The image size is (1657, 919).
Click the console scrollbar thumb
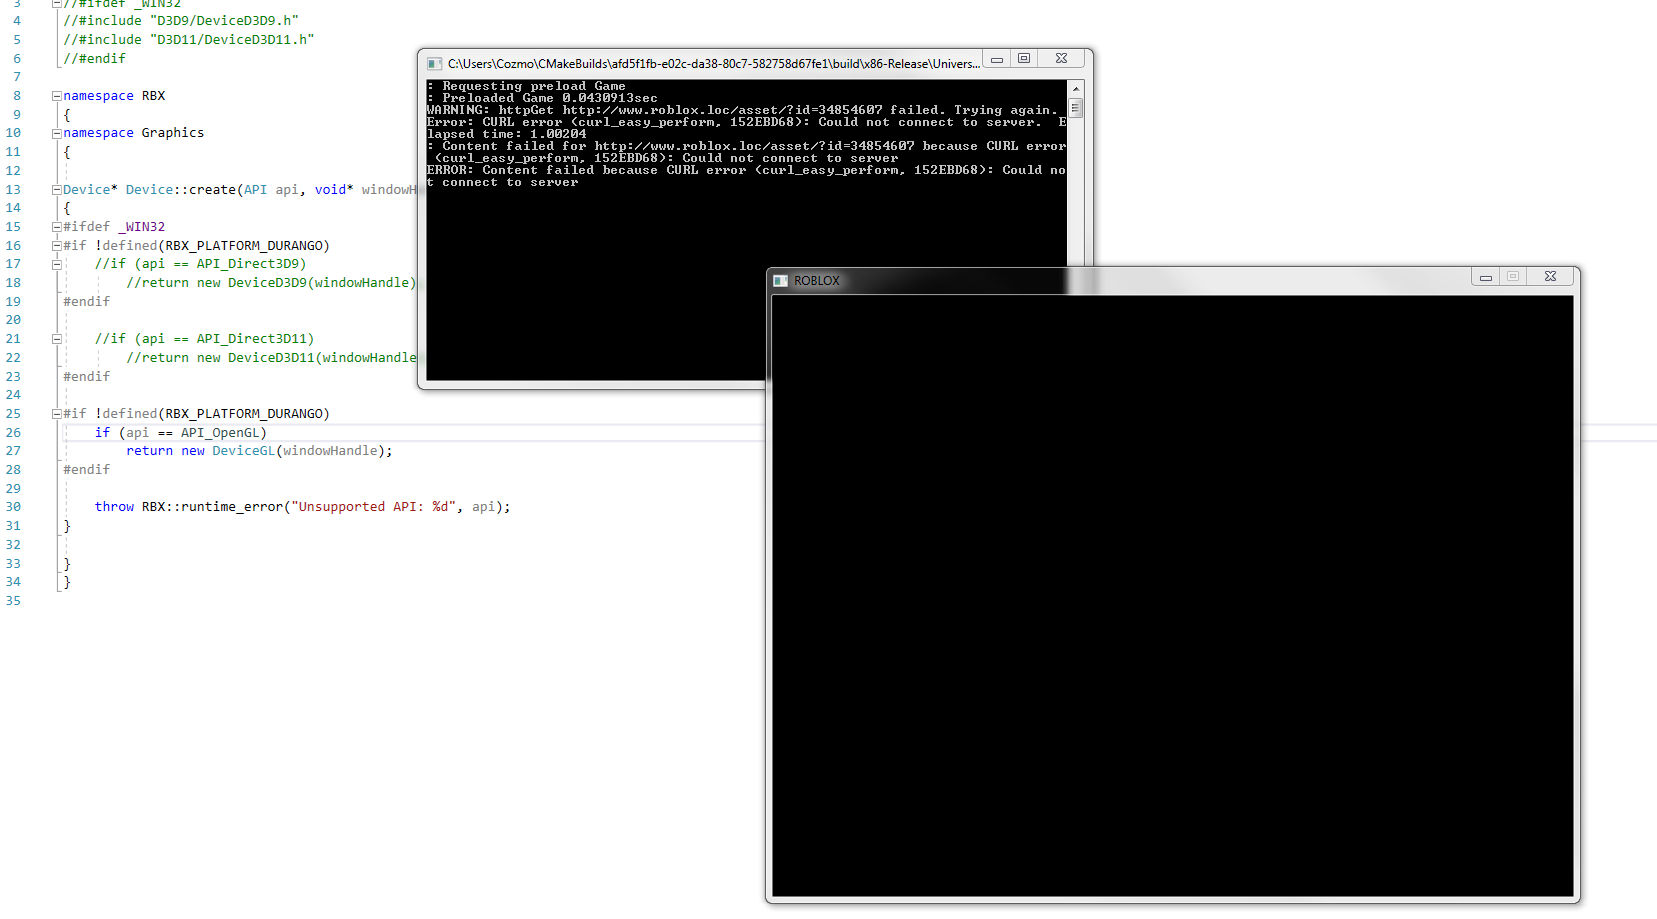tap(1076, 108)
